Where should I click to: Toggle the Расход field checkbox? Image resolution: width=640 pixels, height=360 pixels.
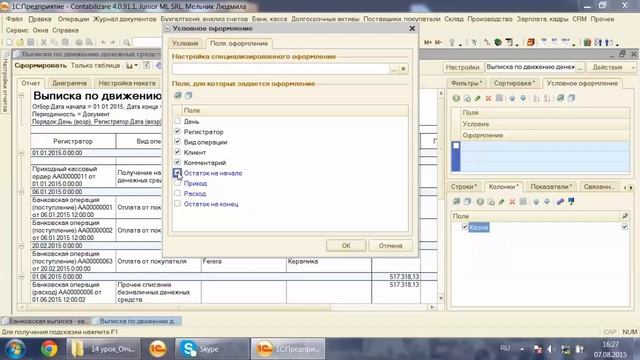(x=178, y=193)
